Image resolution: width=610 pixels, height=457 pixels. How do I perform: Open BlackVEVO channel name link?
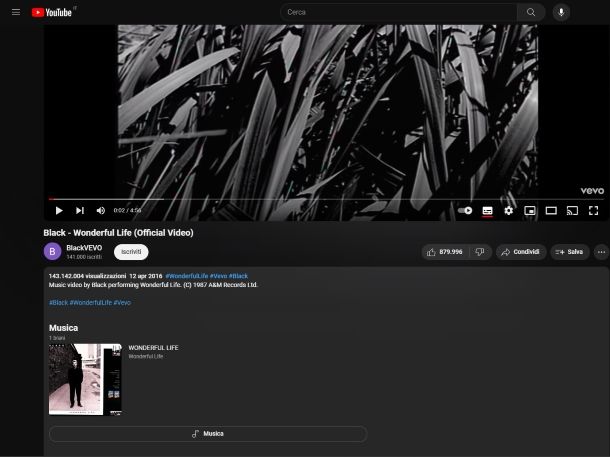[x=84, y=248]
